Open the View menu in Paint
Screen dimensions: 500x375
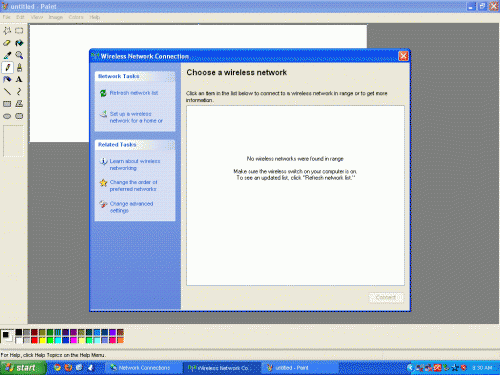point(37,17)
